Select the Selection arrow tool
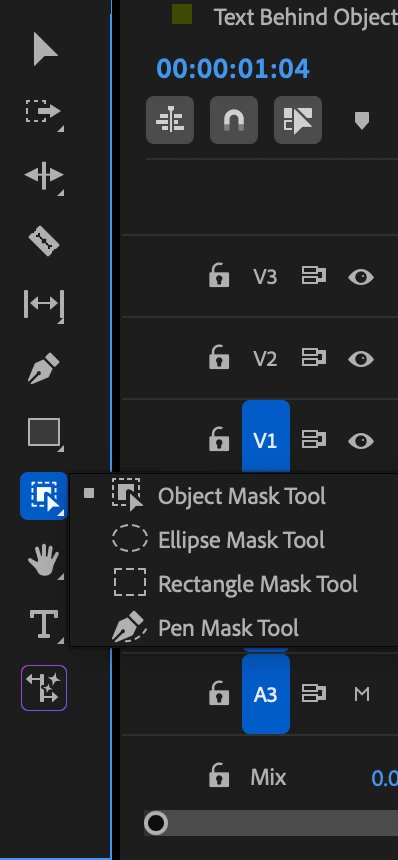Viewport: 398px width, 860px height. pos(45,49)
